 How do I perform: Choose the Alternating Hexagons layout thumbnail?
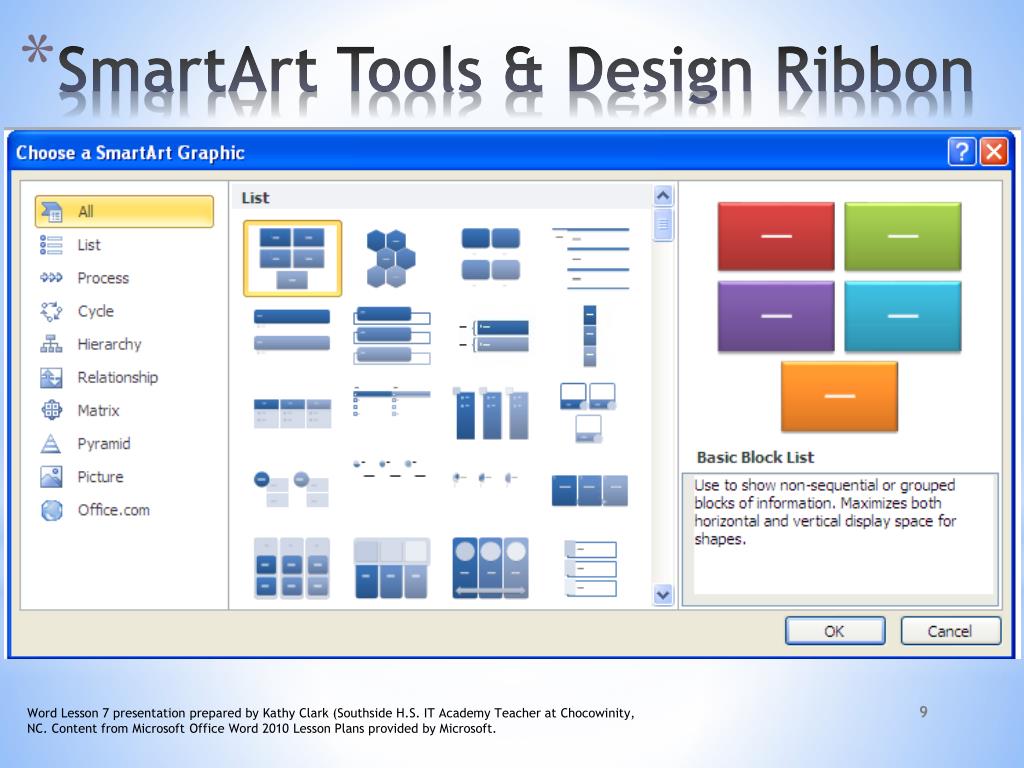coord(391,259)
